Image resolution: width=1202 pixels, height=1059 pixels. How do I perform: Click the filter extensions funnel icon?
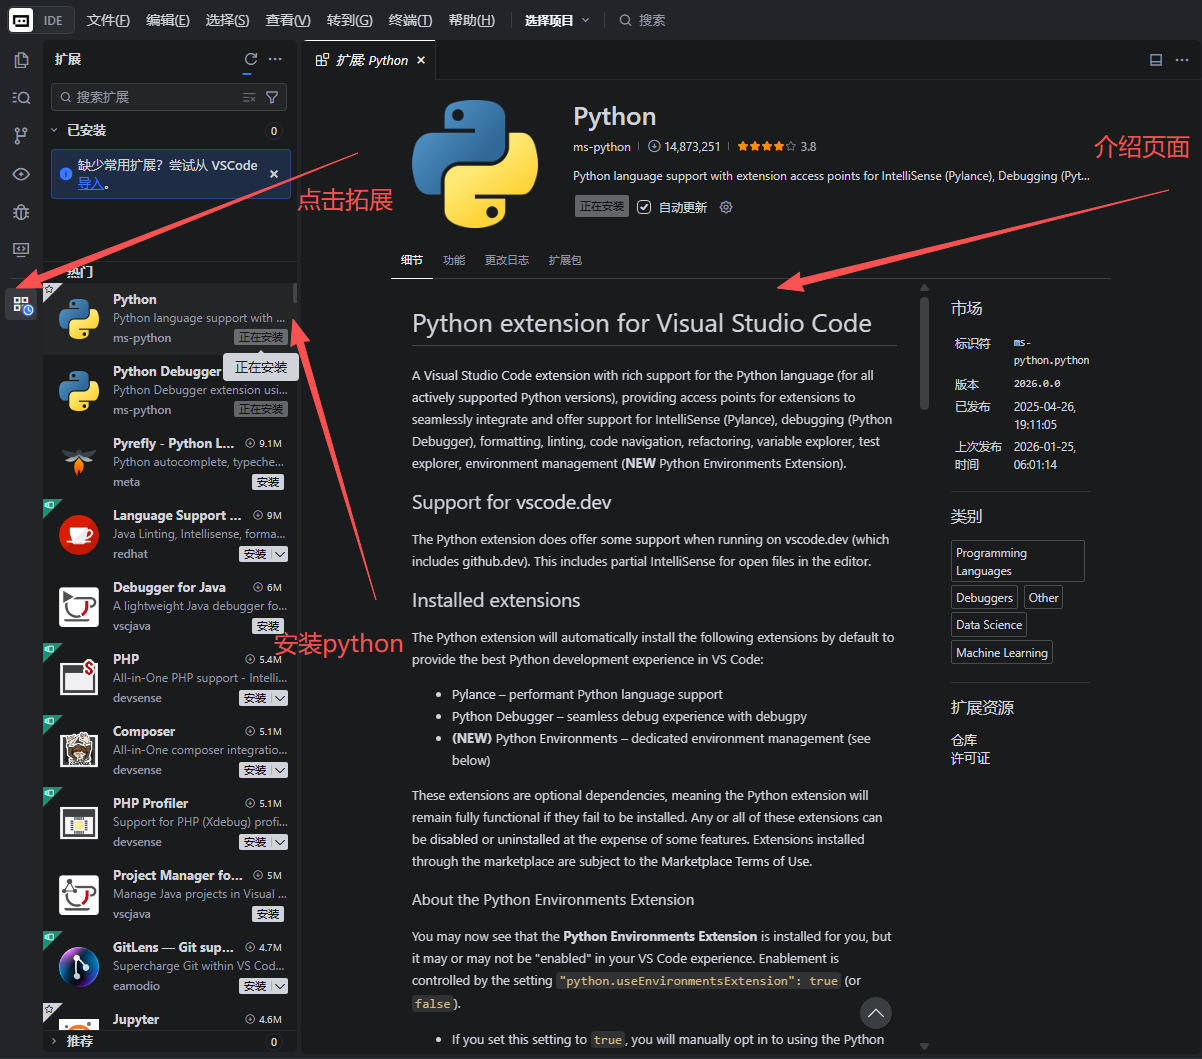coord(272,97)
